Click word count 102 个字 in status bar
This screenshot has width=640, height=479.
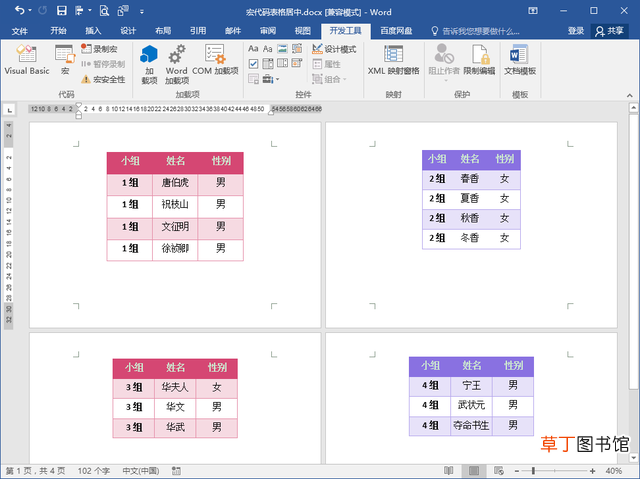[x=93, y=471]
